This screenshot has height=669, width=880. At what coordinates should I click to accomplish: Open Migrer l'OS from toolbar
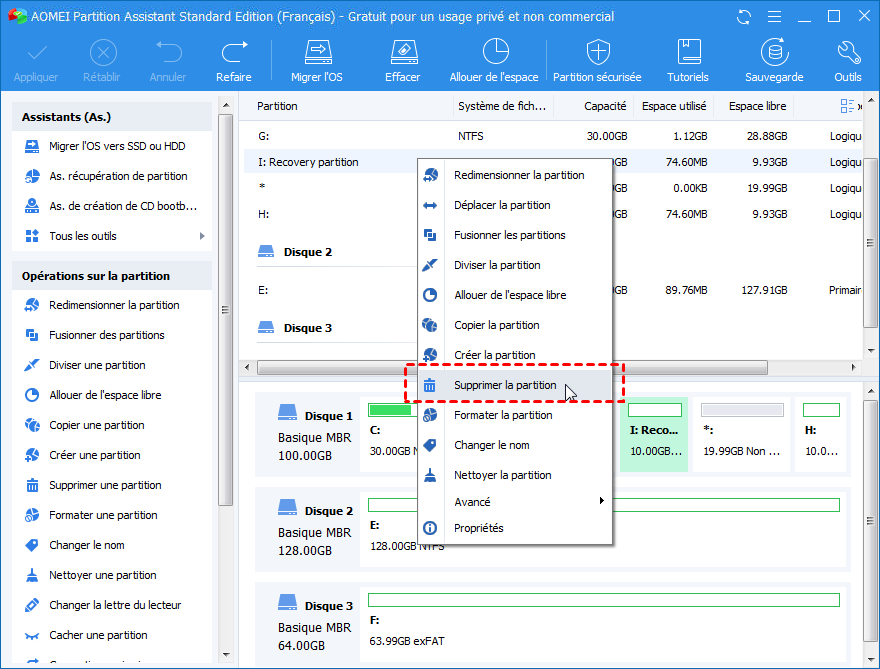(317, 61)
